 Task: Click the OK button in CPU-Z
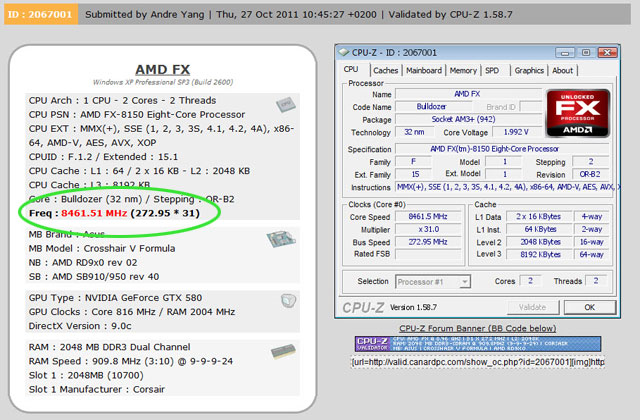(x=589, y=307)
